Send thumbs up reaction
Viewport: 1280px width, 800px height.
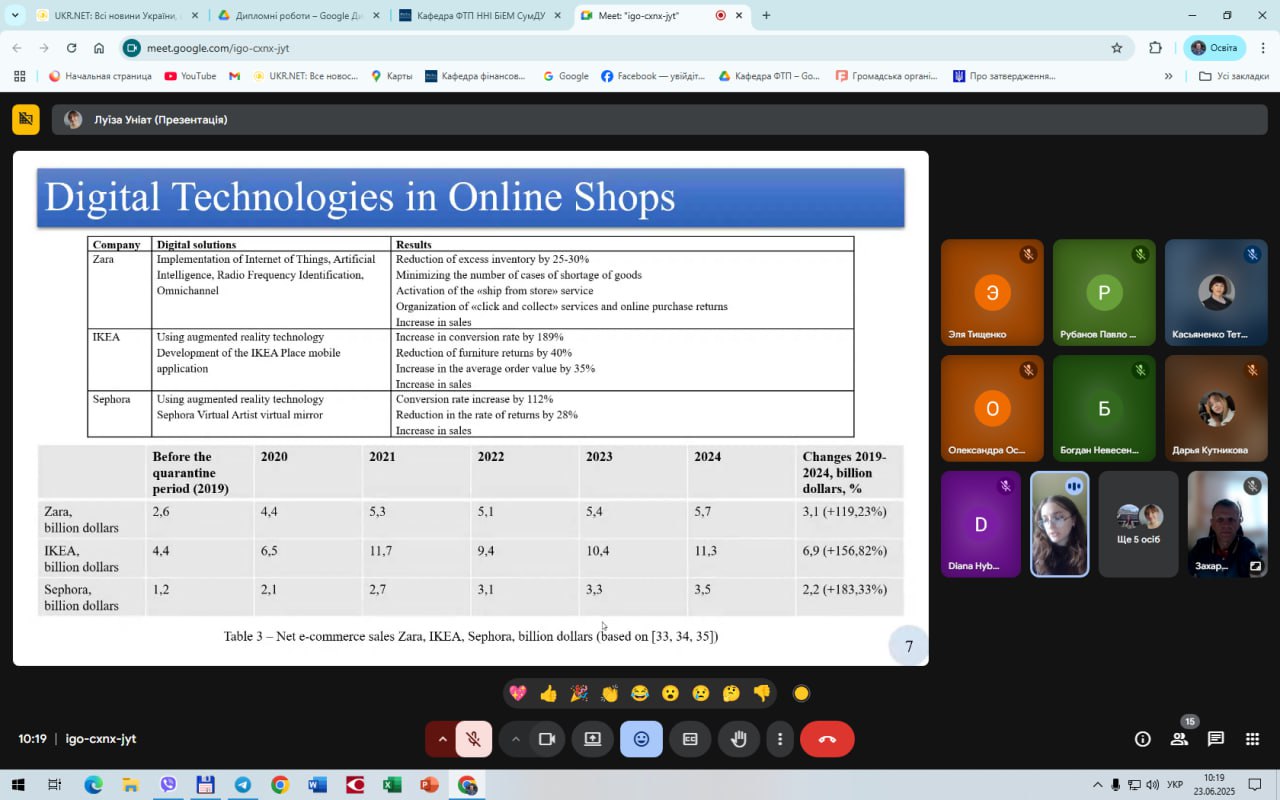548,693
